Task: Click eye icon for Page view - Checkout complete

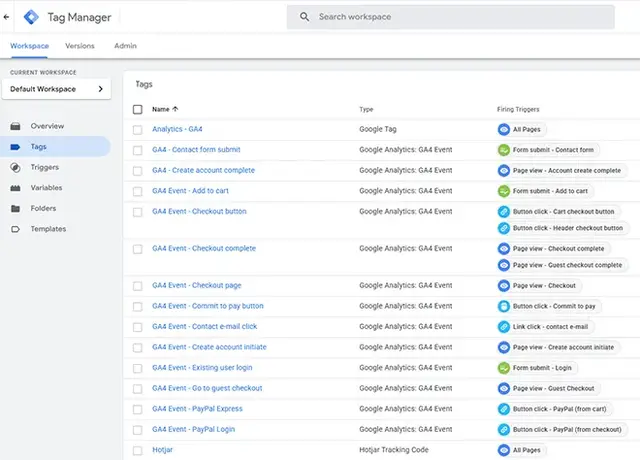Action: [504, 249]
